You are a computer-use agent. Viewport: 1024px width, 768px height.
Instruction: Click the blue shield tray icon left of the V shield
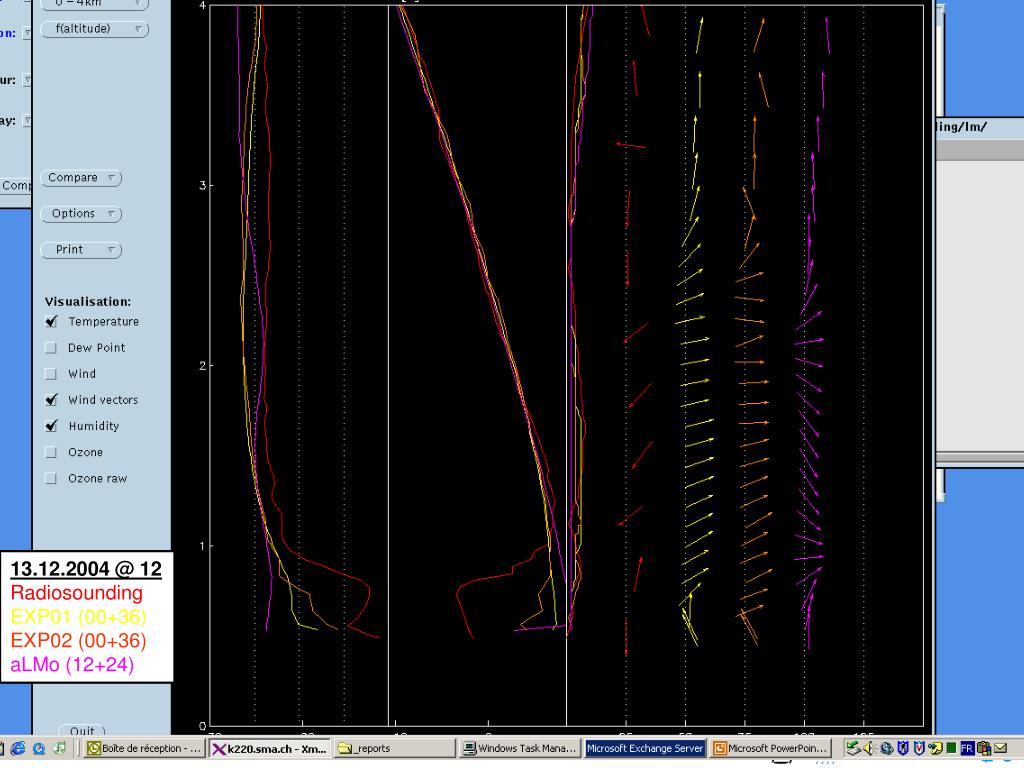903,748
